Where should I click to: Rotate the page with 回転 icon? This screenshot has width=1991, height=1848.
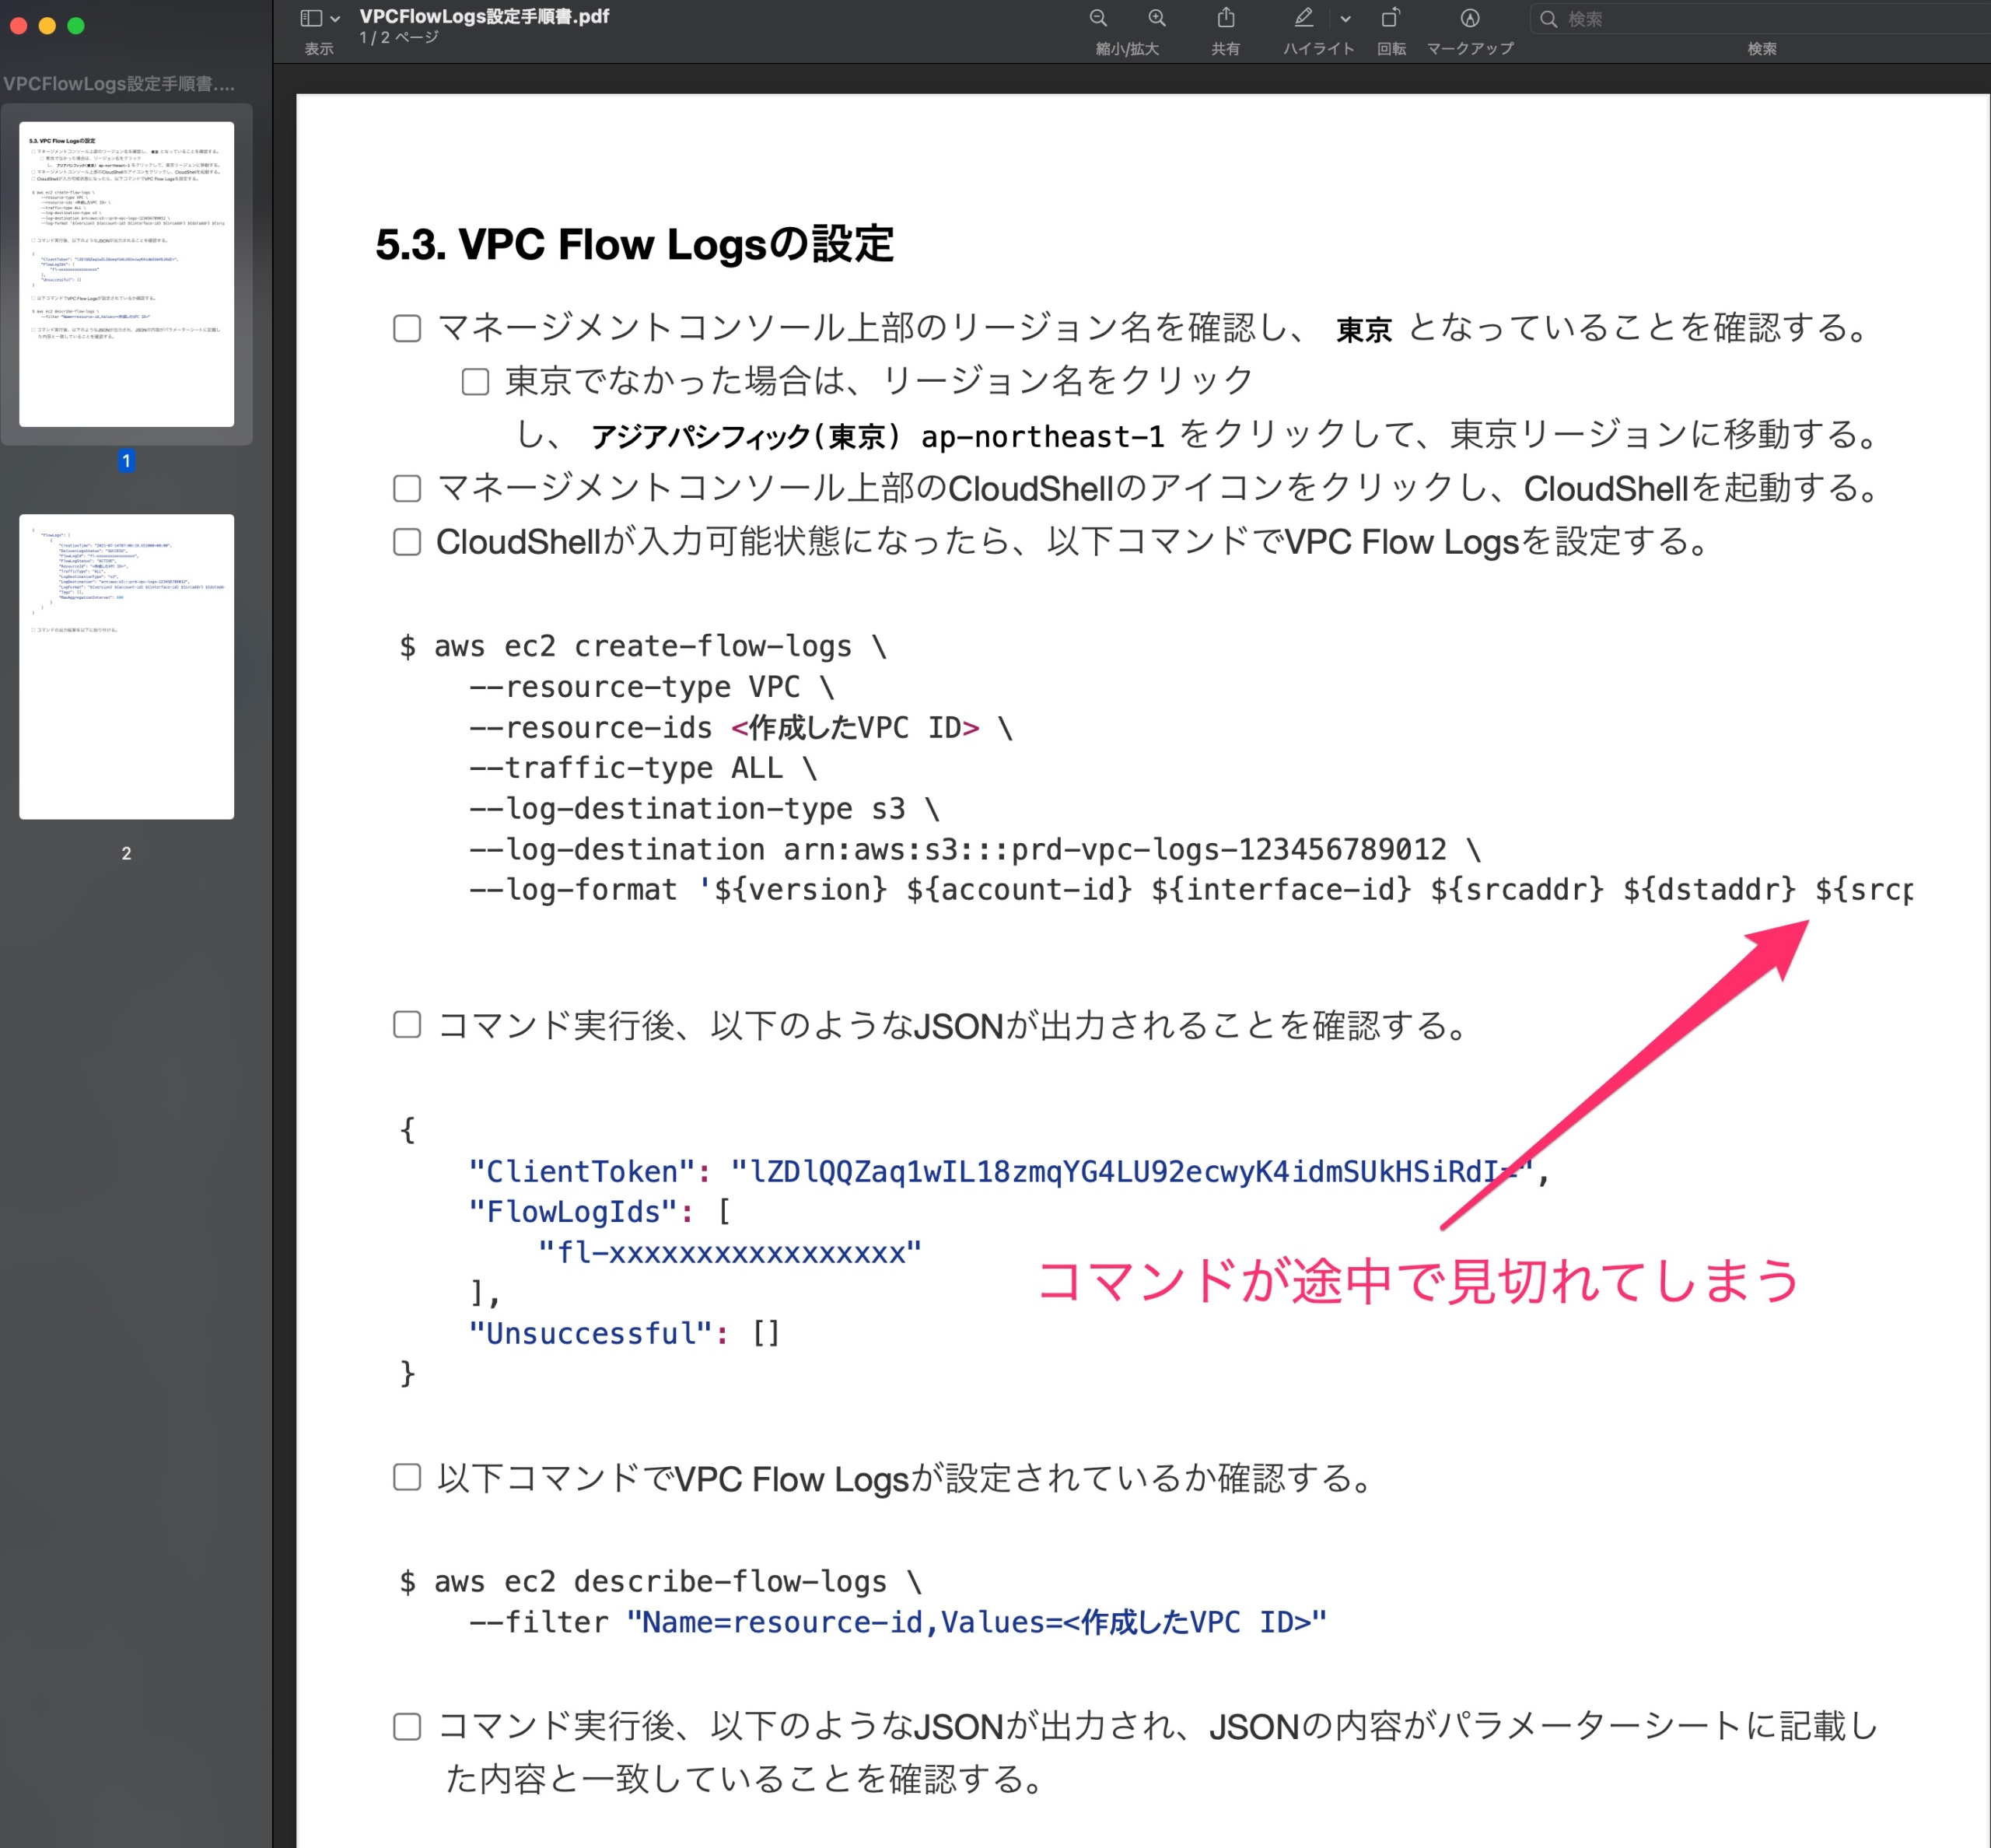(1390, 18)
